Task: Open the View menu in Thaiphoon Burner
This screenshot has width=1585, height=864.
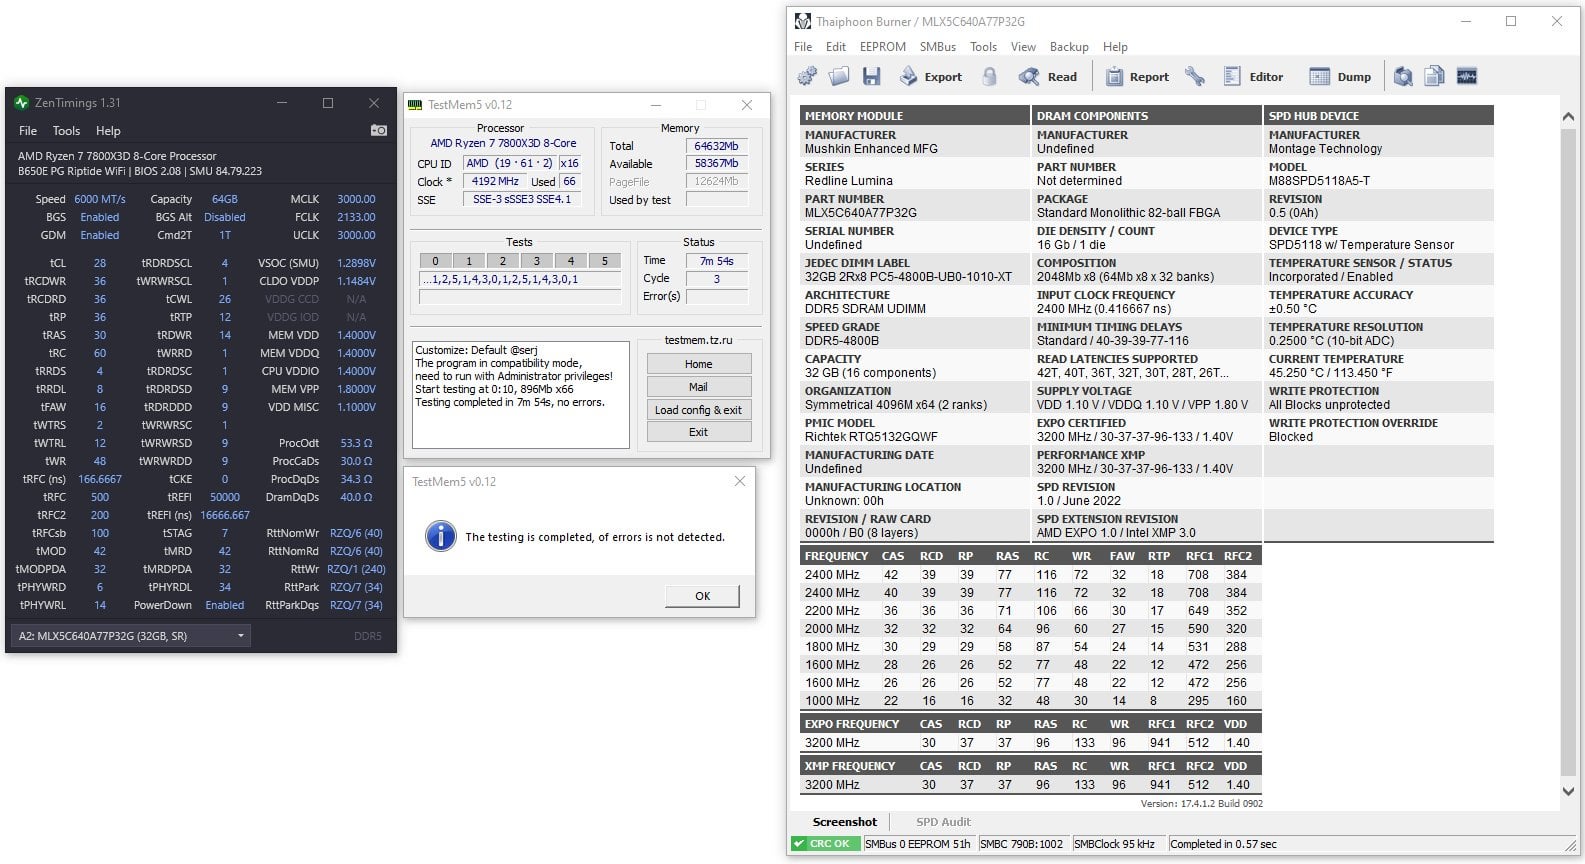Action: pos(1023,47)
